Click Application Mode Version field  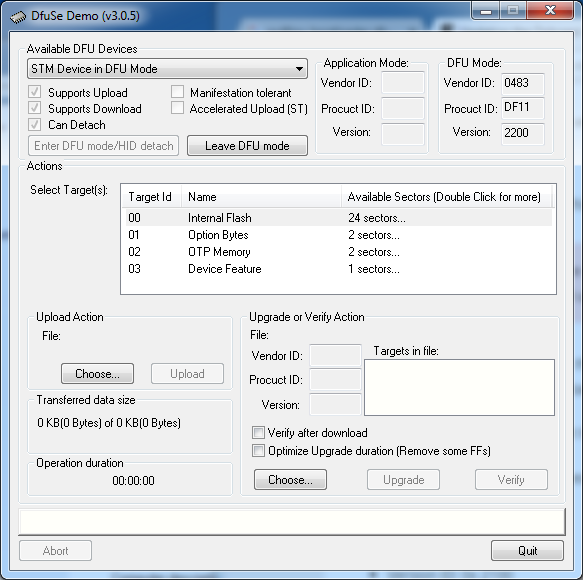click(403, 134)
